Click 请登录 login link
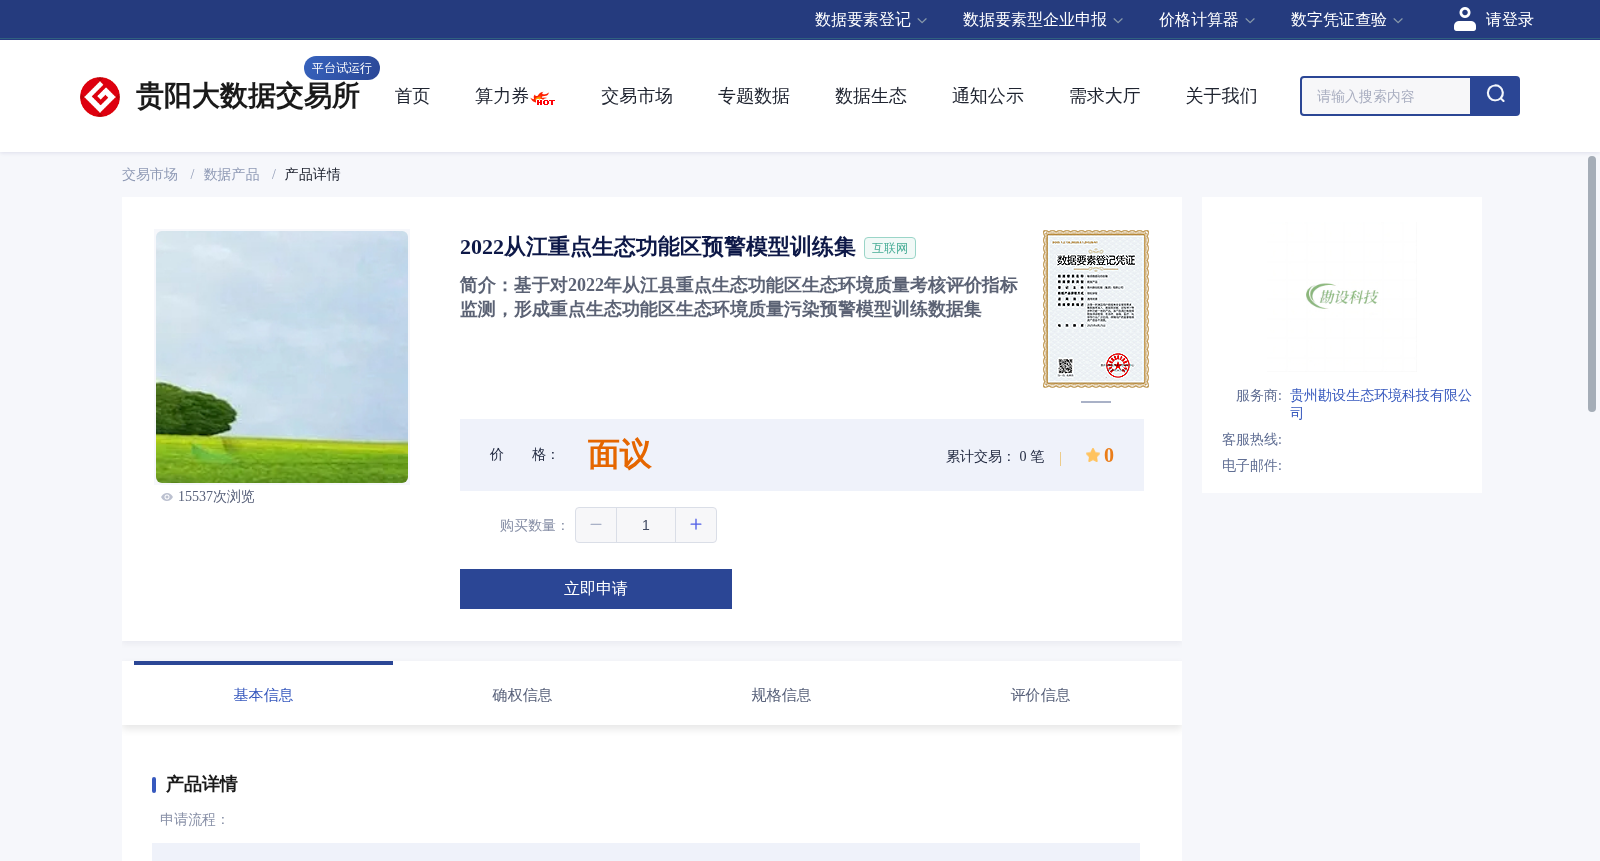 tap(1509, 20)
